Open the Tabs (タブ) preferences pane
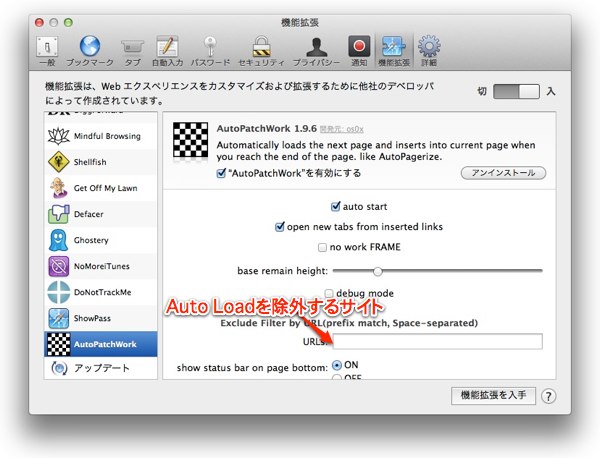The width and height of the screenshot is (600, 458). [x=132, y=51]
